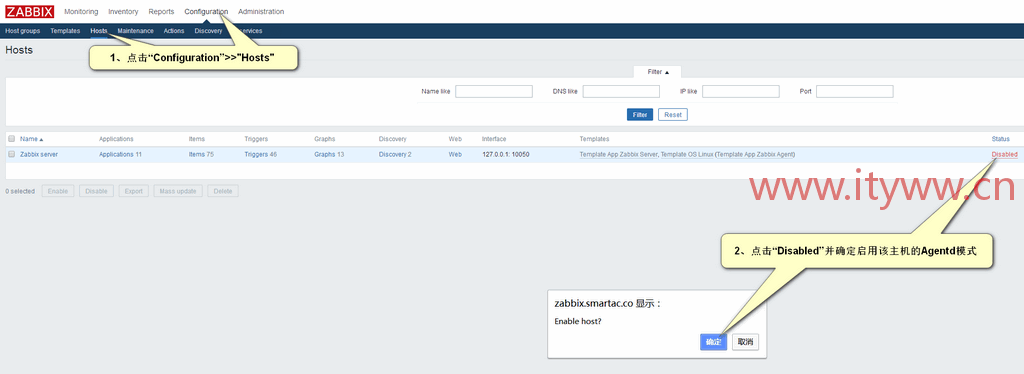Click the Enable bulk button
1024x374 pixels.
click(58, 191)
